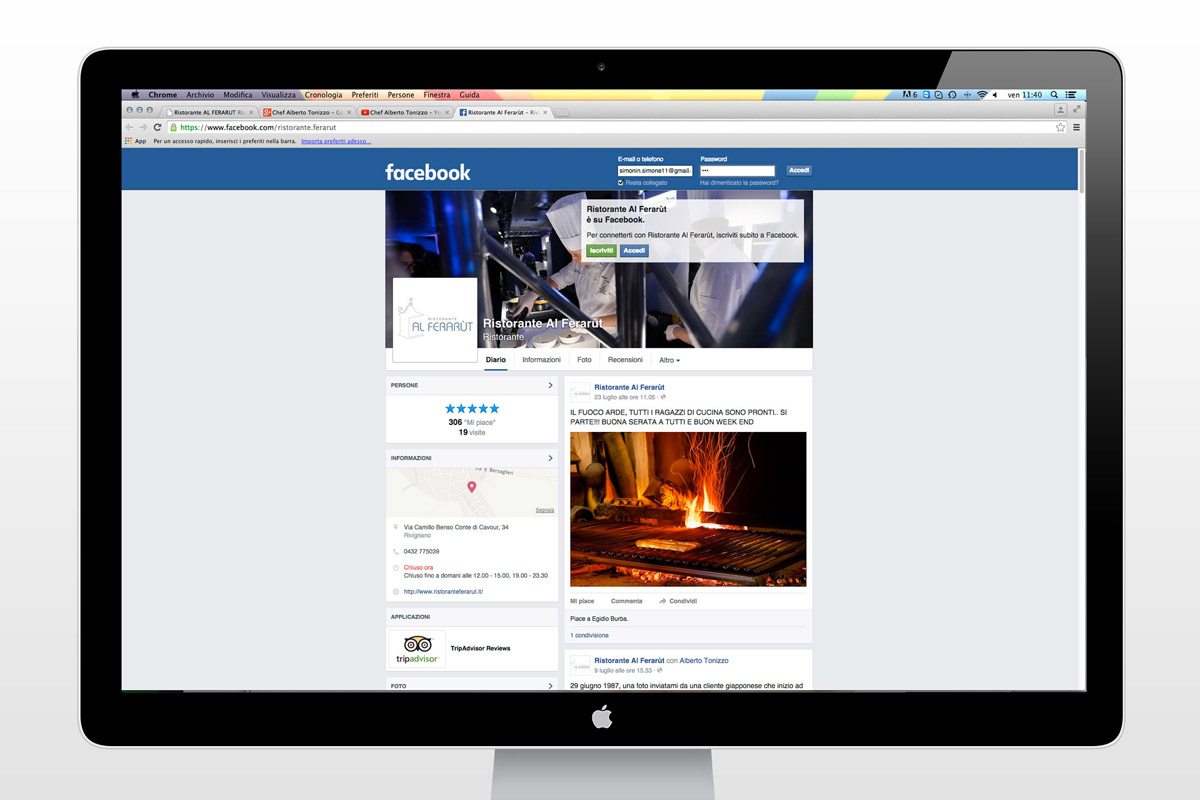This screenshot has width=1200, height=800.
Task: Open the ristoranteferarut.it website link
Action: (x=443, y=591)
